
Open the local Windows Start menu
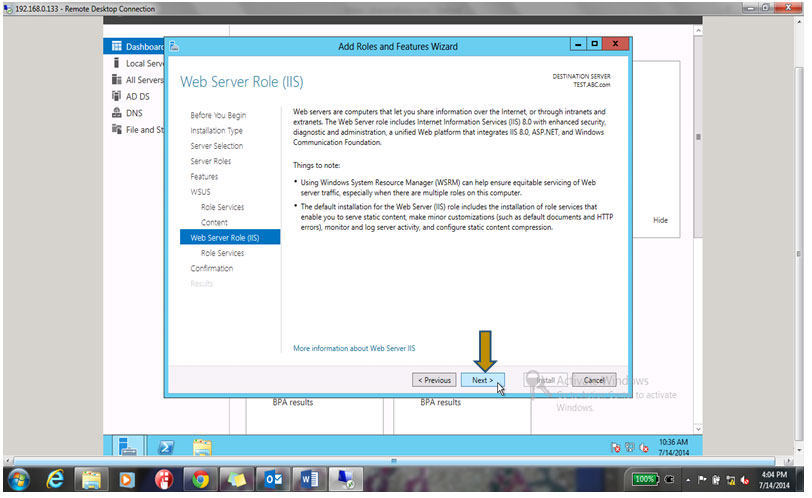pyautogui.click(x=19, y=480)
